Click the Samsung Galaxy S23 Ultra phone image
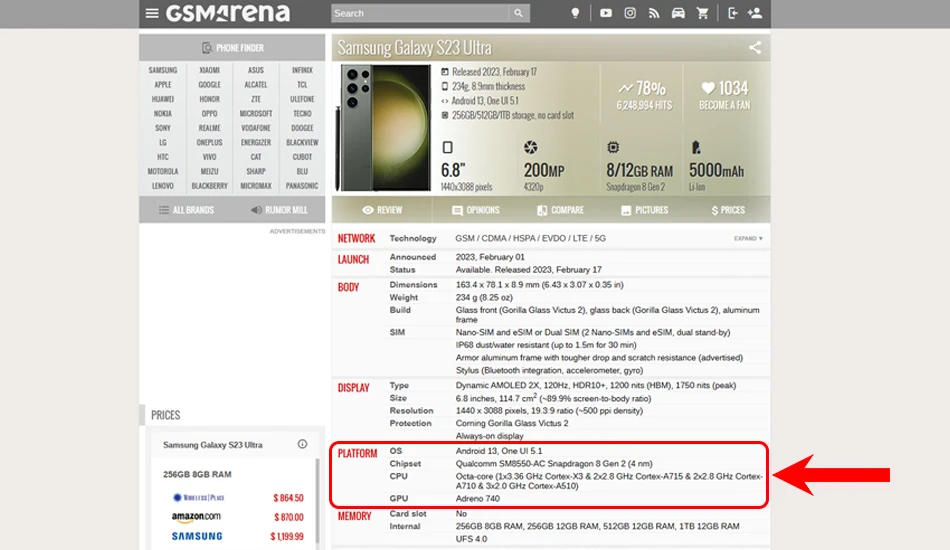 [x=384, y=128]
